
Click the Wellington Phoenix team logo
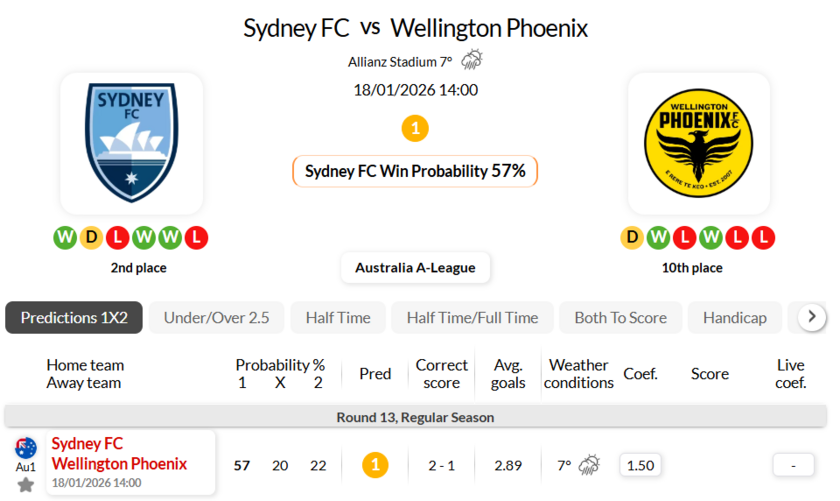tap(698, 143)
